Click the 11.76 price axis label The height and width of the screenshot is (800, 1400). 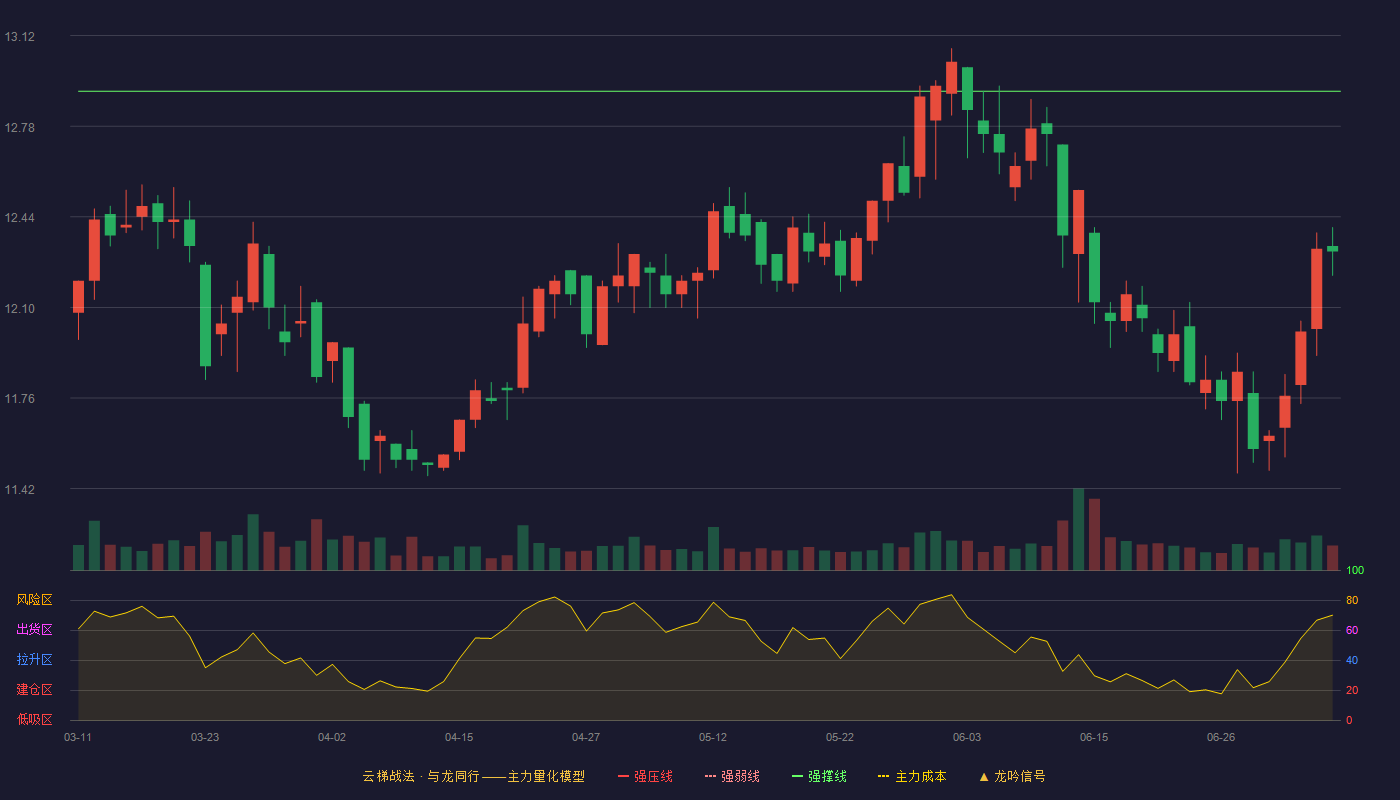coord(20,399)
